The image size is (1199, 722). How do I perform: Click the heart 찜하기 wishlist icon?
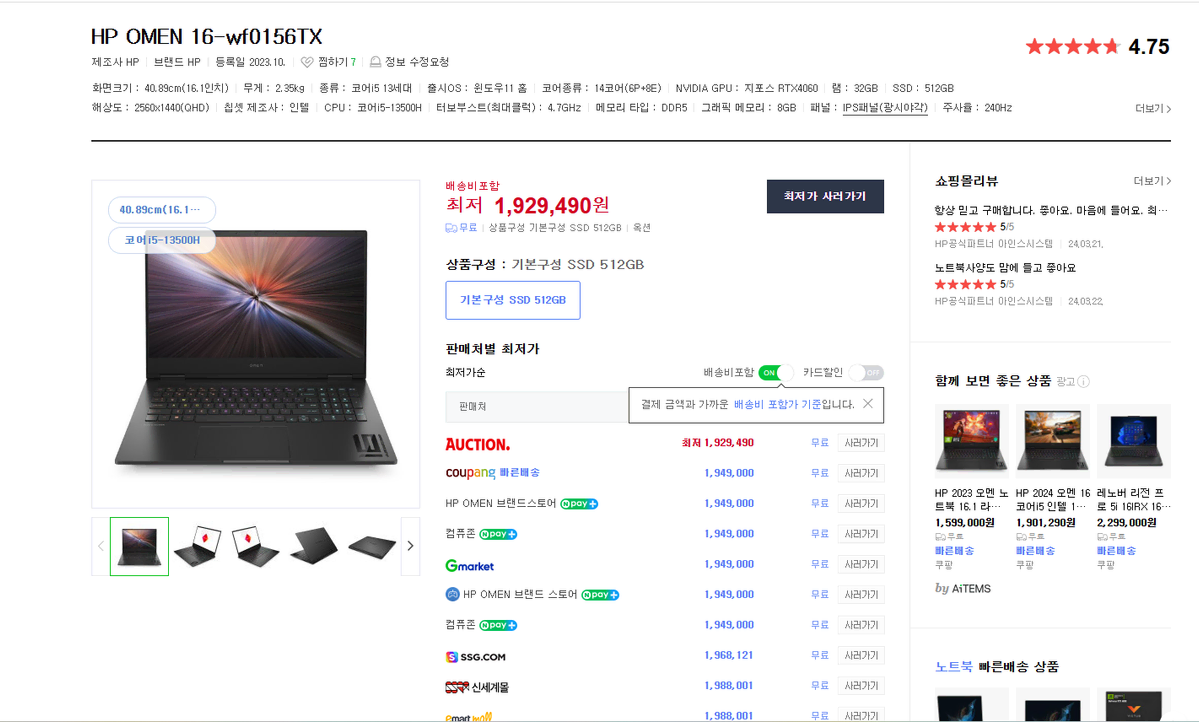(307, 62)
